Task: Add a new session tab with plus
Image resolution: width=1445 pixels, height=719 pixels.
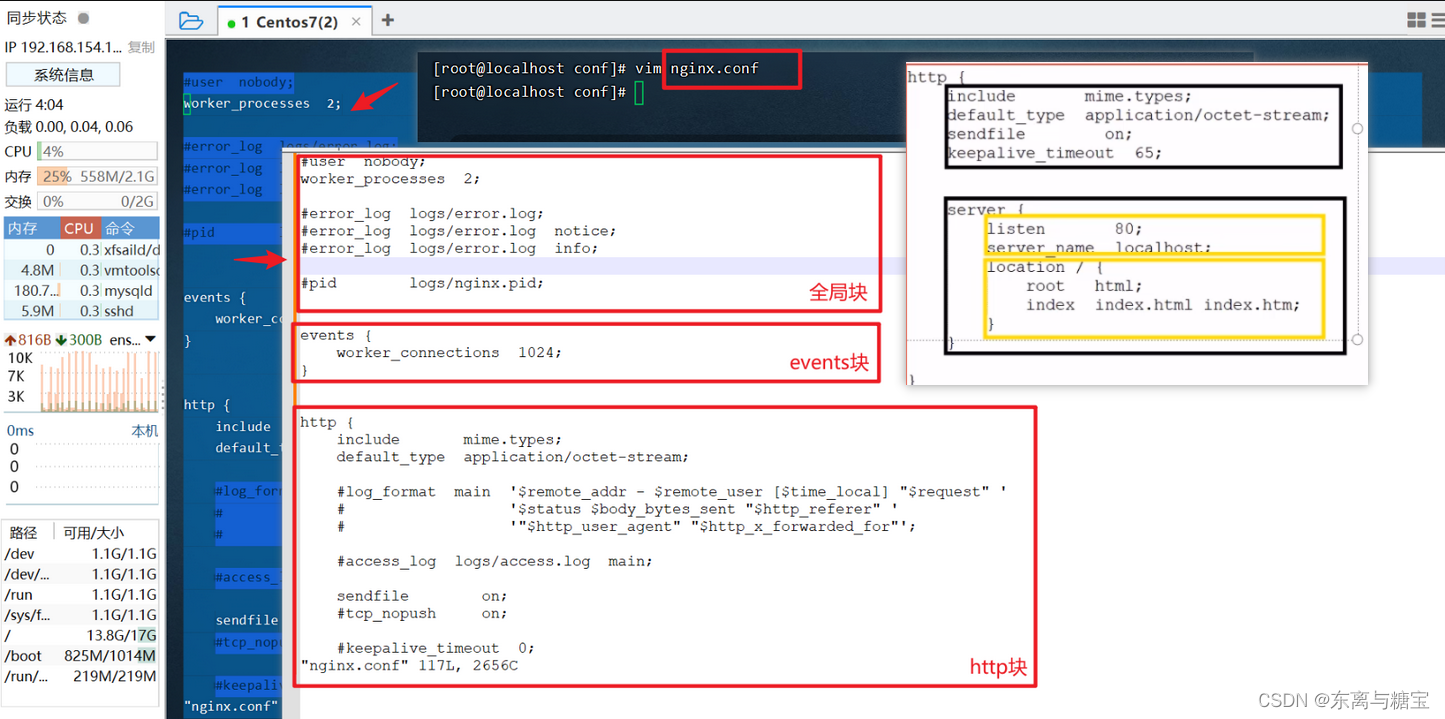Action: [388, 21]
